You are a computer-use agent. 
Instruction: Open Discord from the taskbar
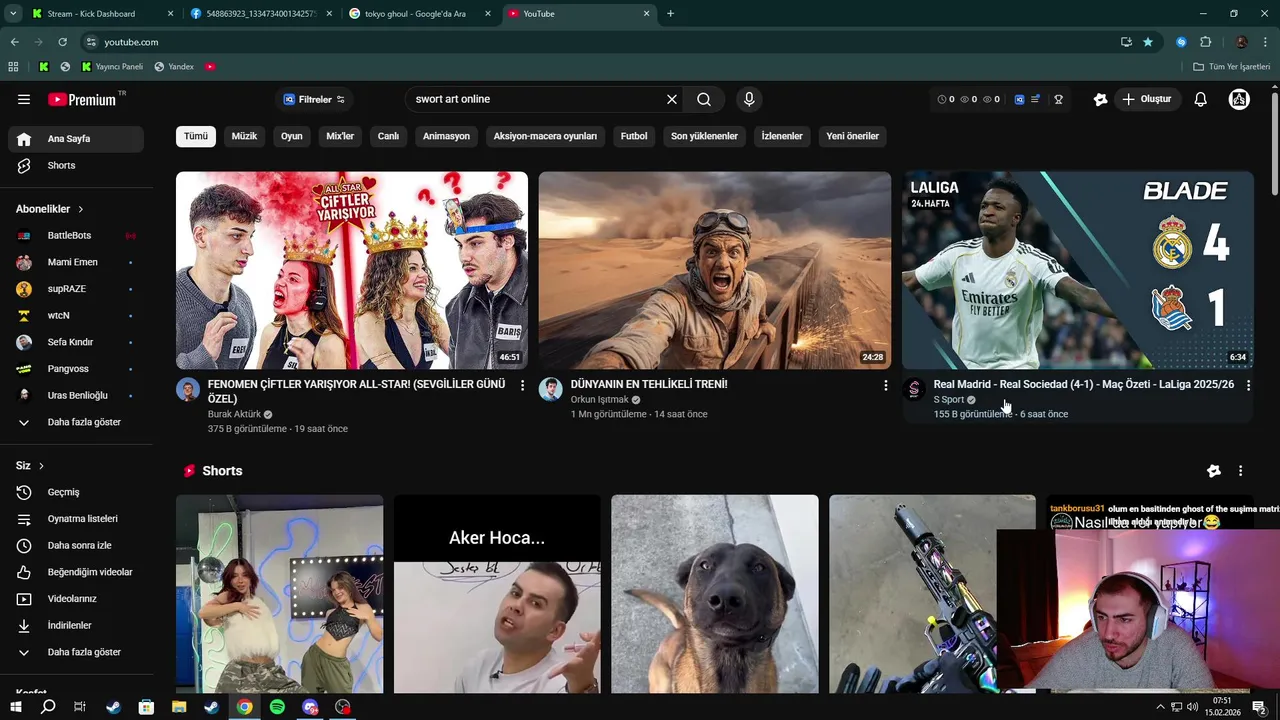(x=310, y=707)
